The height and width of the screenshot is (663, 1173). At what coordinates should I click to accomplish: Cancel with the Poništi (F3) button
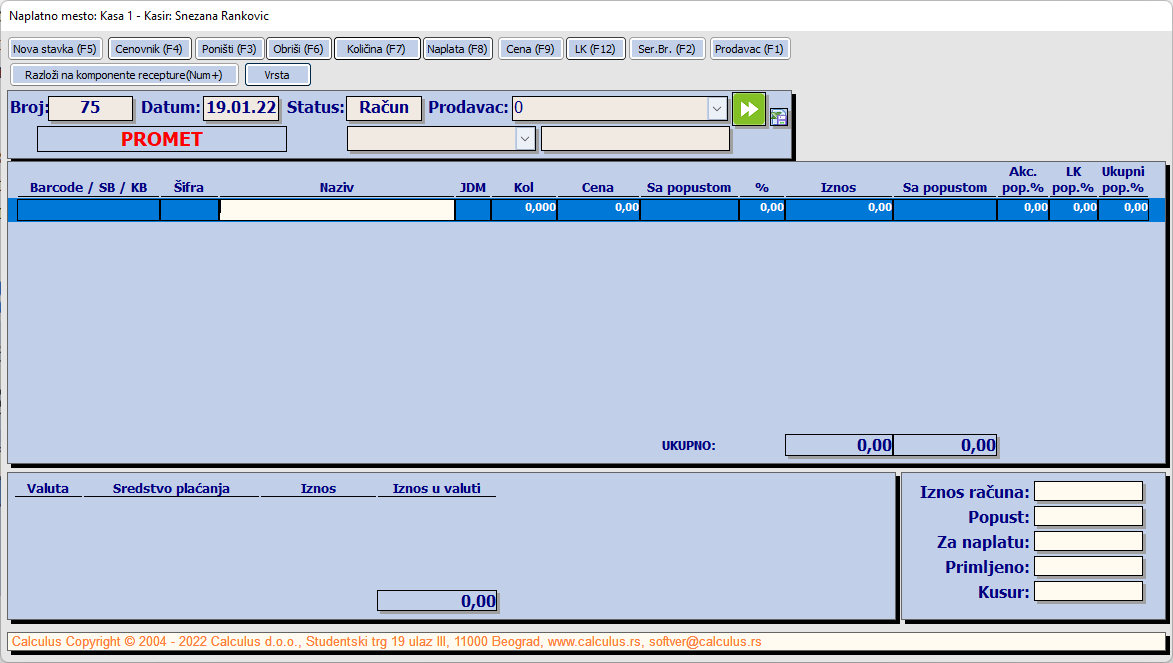tap(229, 49)
